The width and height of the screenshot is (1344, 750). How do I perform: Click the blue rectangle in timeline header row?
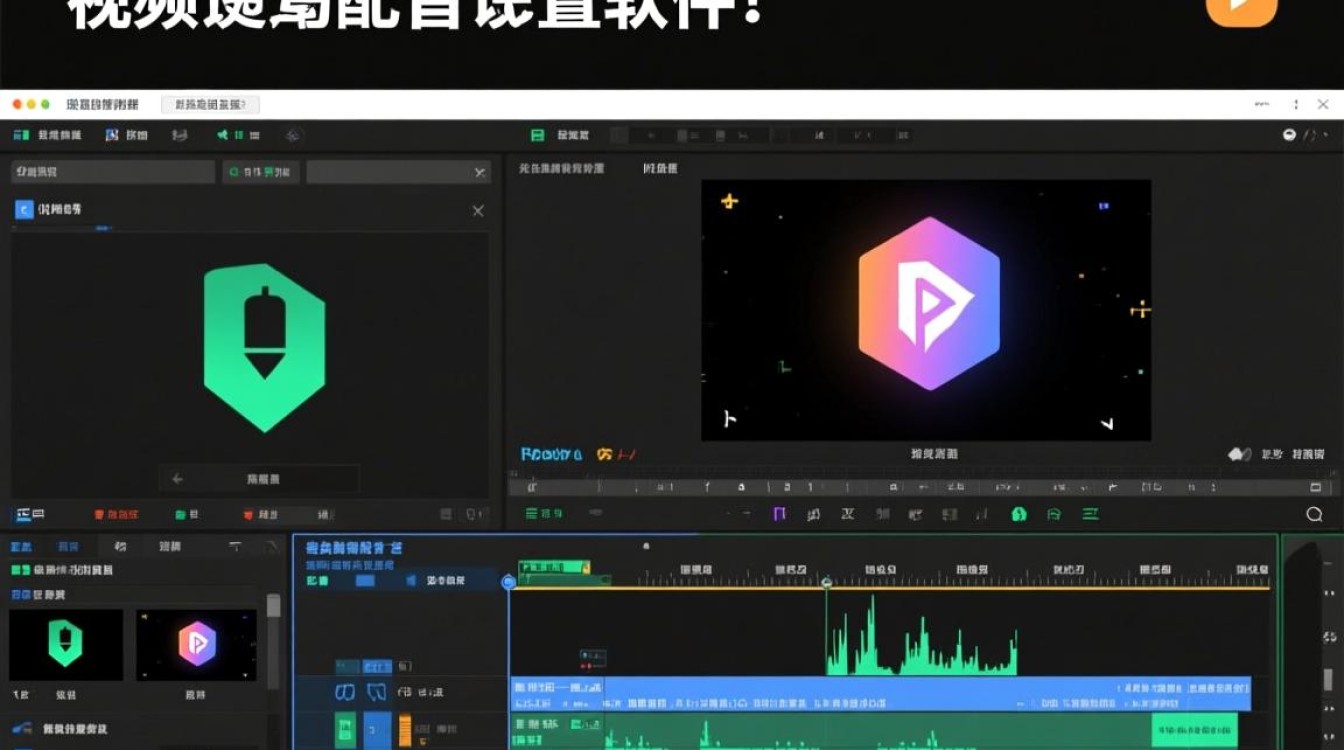pos(365,580)
